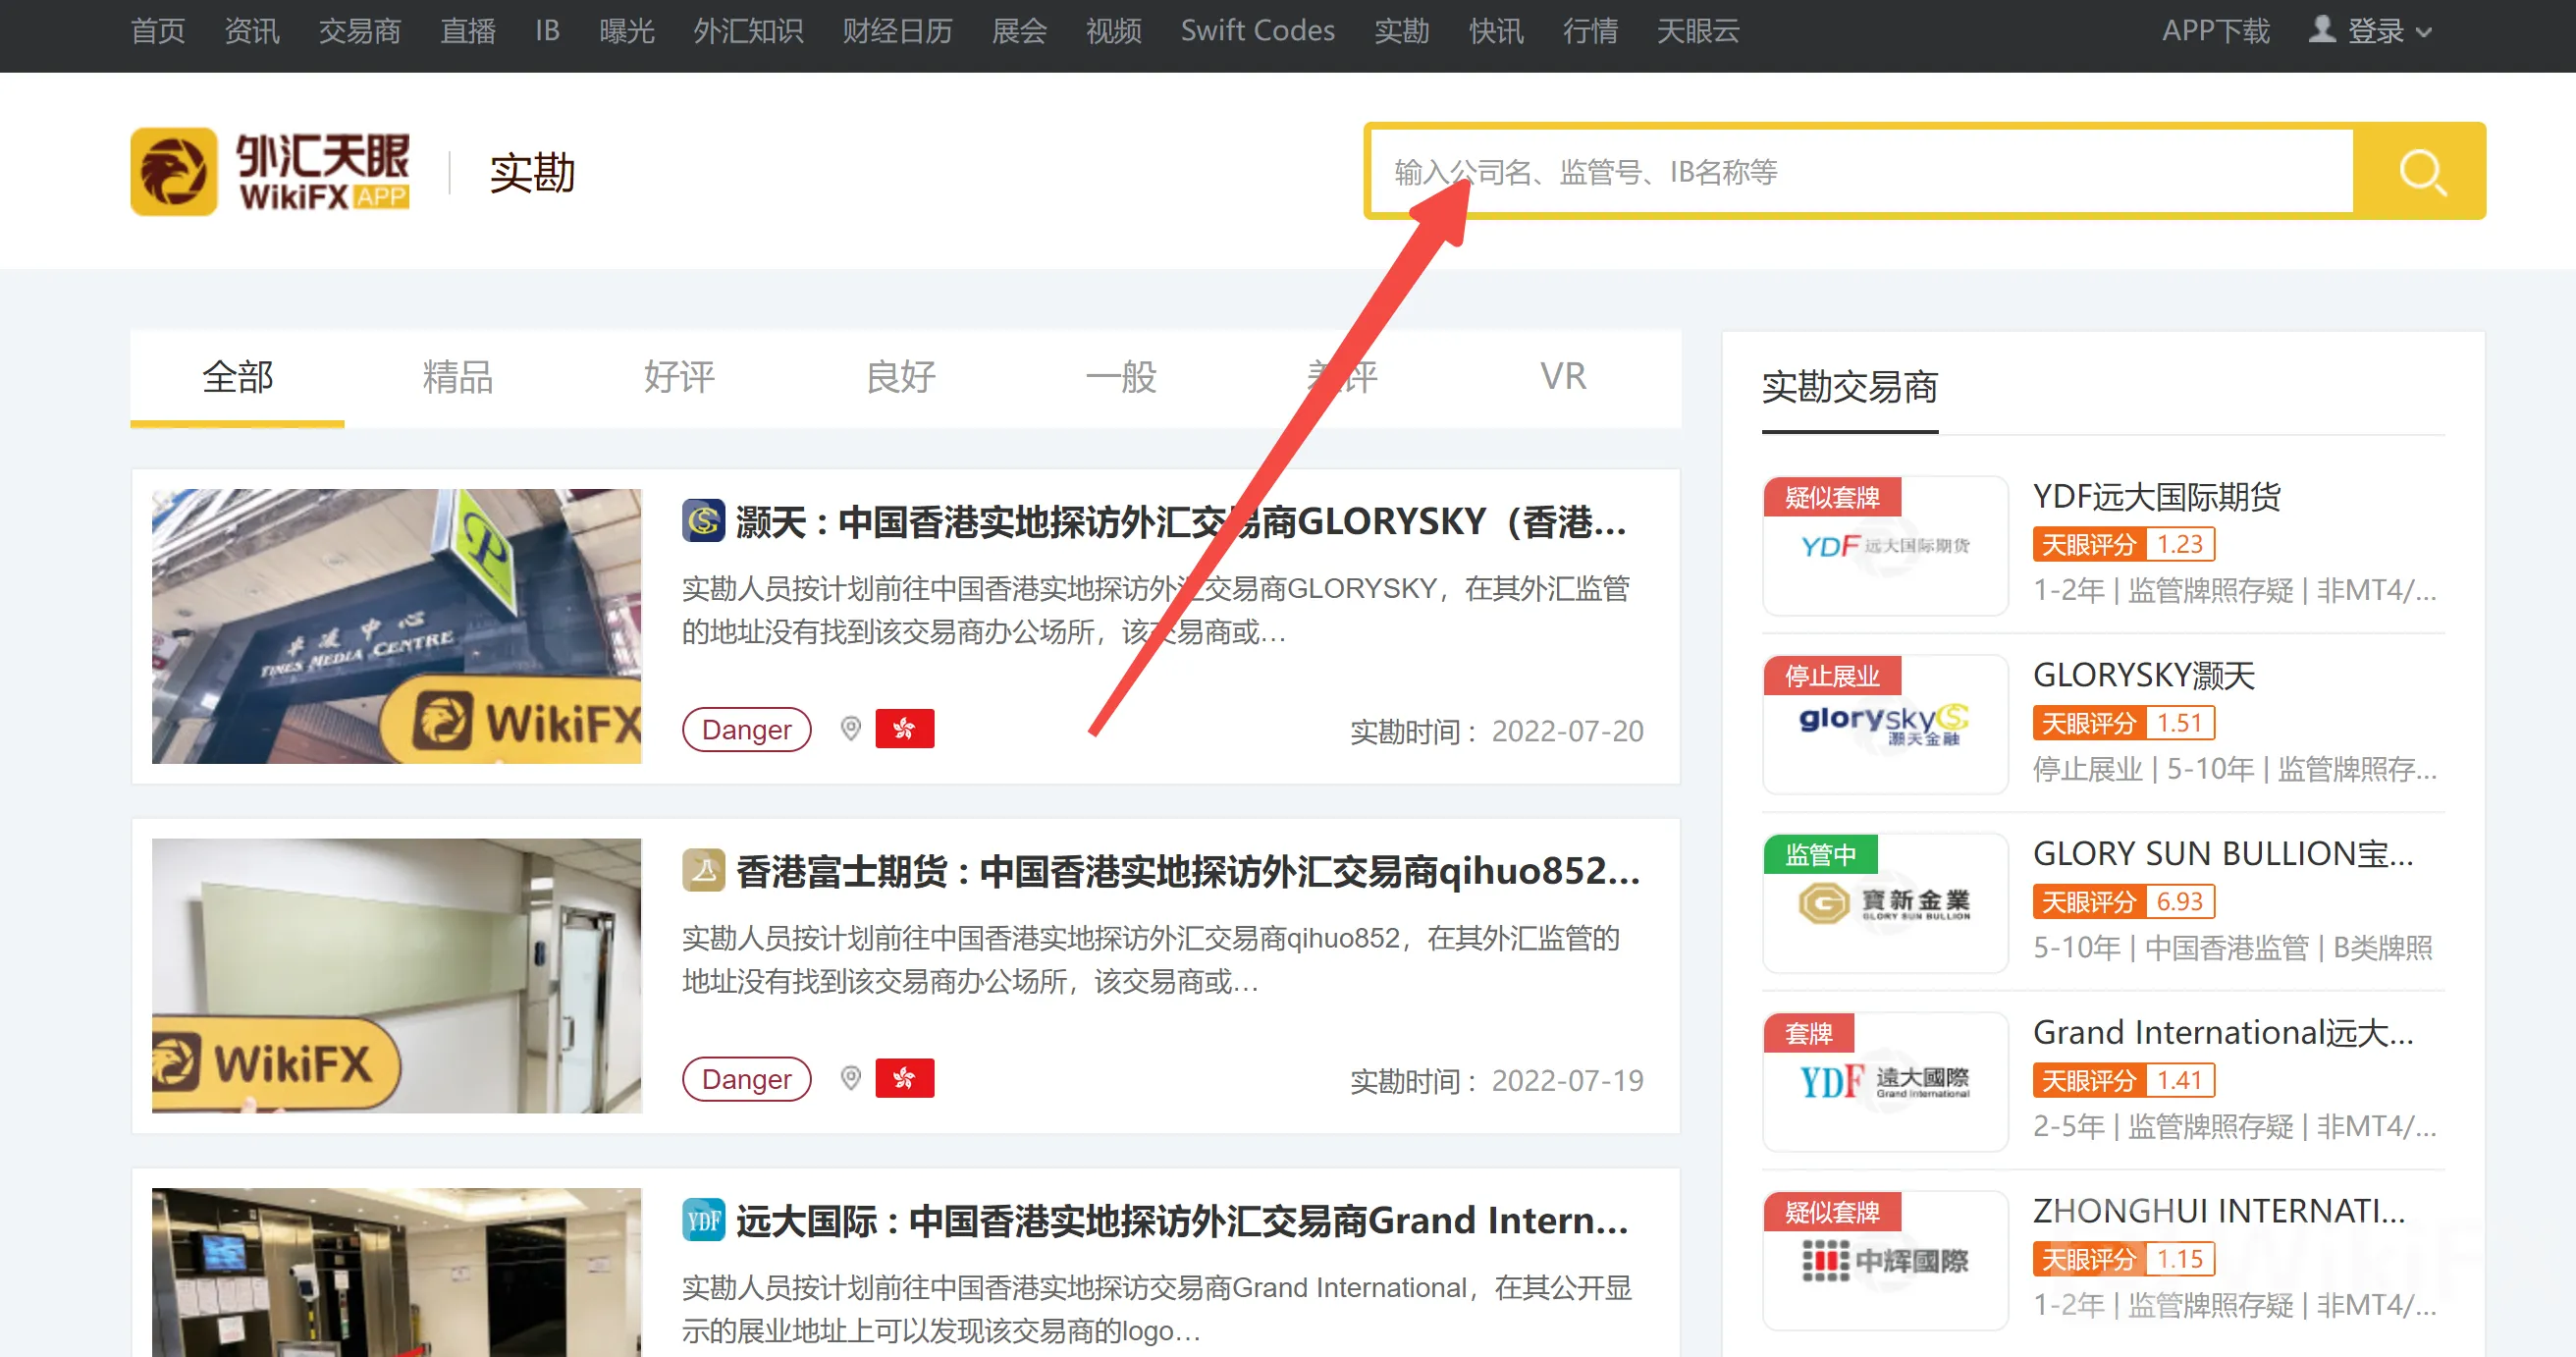Open 香港富士期货 survey photo thumbnail

pos(397,976)
